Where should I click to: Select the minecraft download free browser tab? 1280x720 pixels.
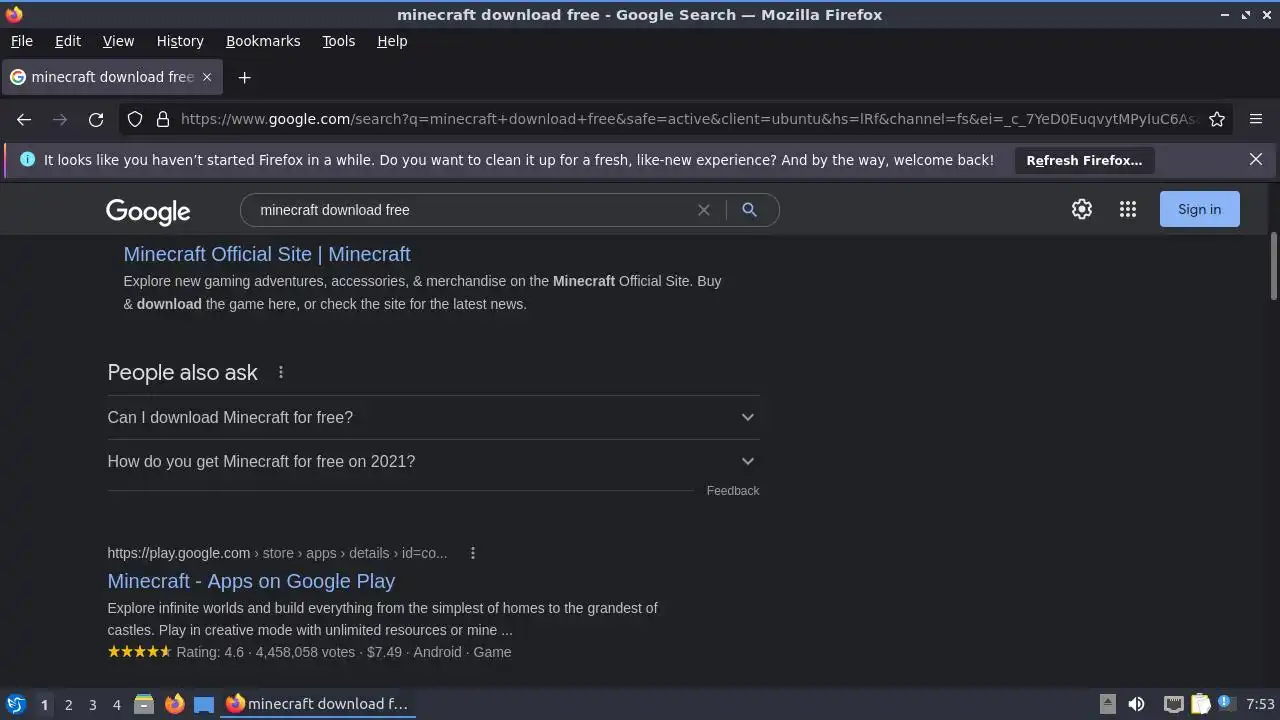[x=111, y=77]
